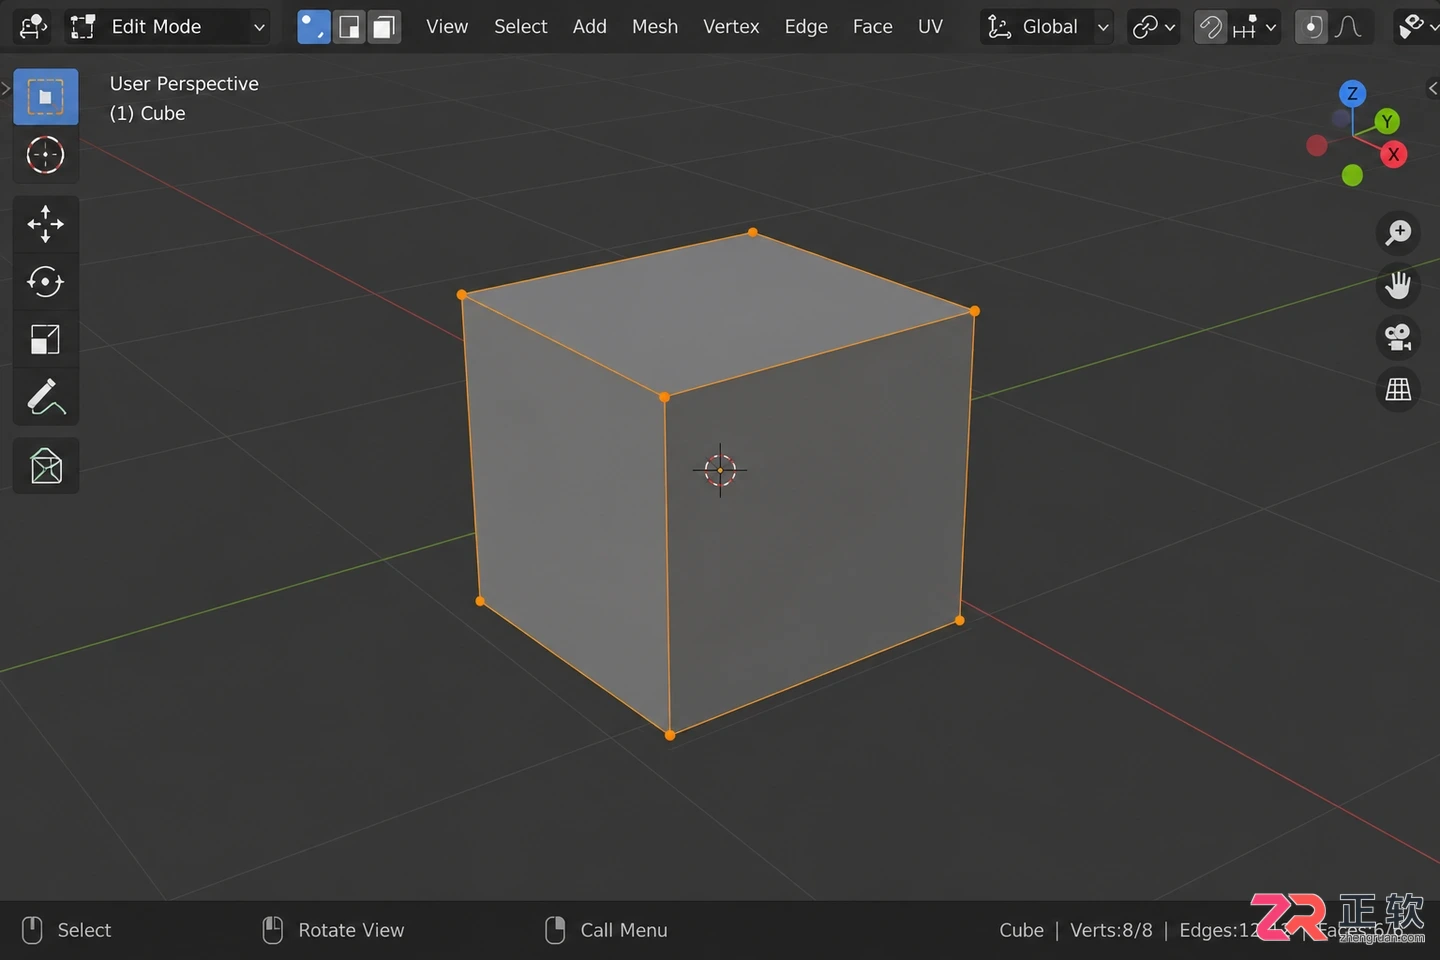Open proportional editing falloff dropdown
The image size is (1440, 960).
[x=1348, y=27]
